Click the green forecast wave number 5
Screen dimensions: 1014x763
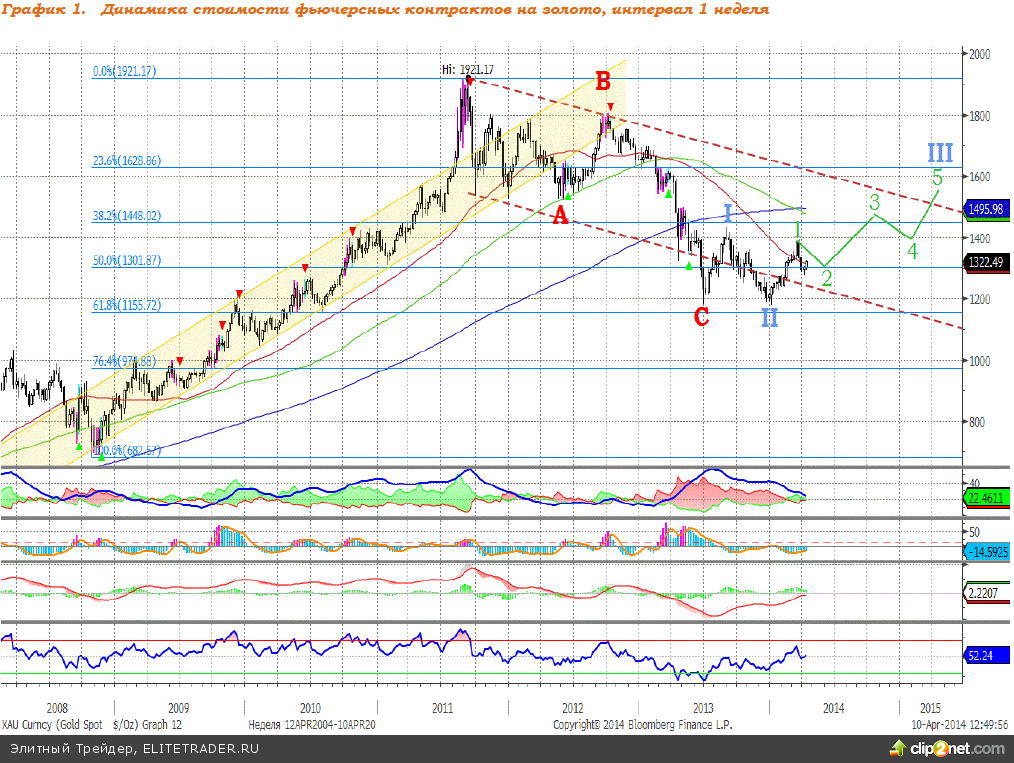tap(937, 178)
